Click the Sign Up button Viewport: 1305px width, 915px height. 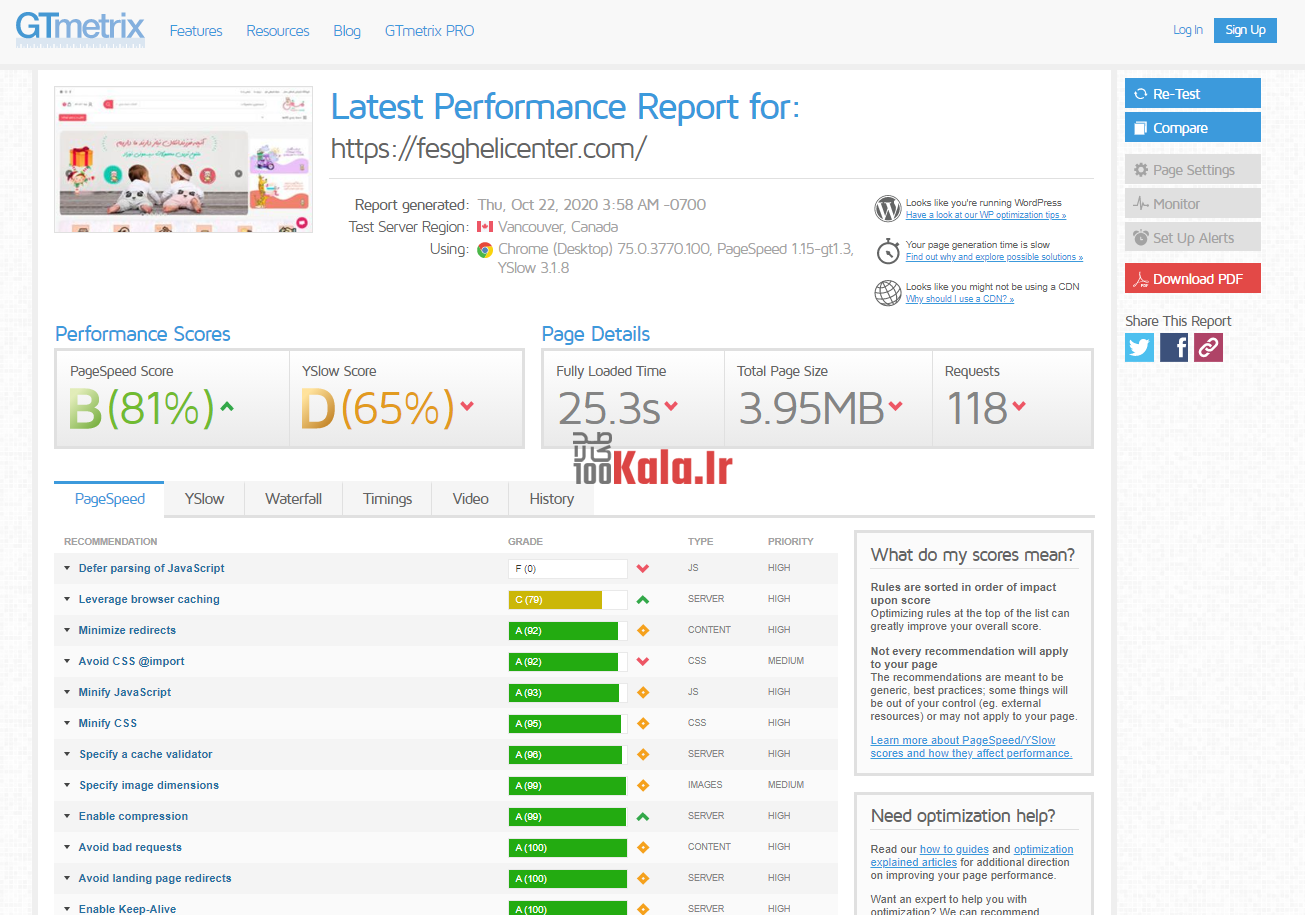click(1245, 30)
